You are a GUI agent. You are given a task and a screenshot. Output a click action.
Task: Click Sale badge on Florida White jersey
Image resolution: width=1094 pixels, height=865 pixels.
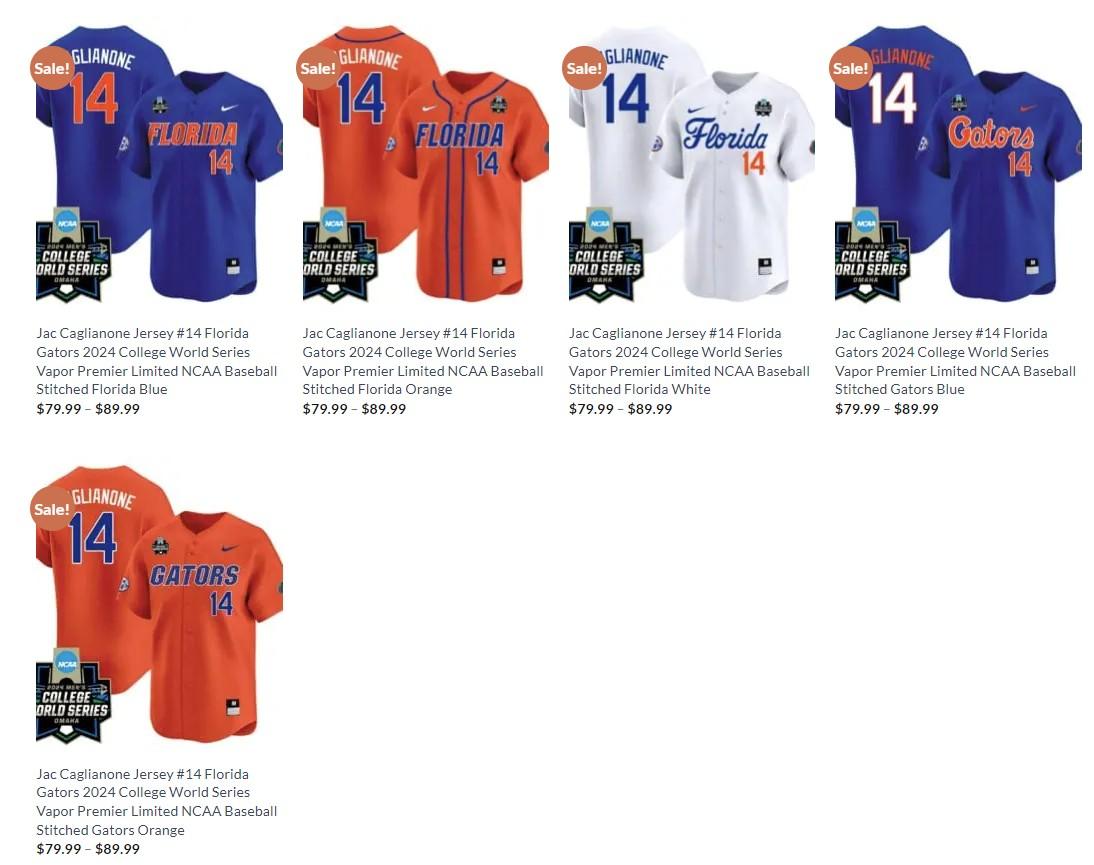(584, 68)
